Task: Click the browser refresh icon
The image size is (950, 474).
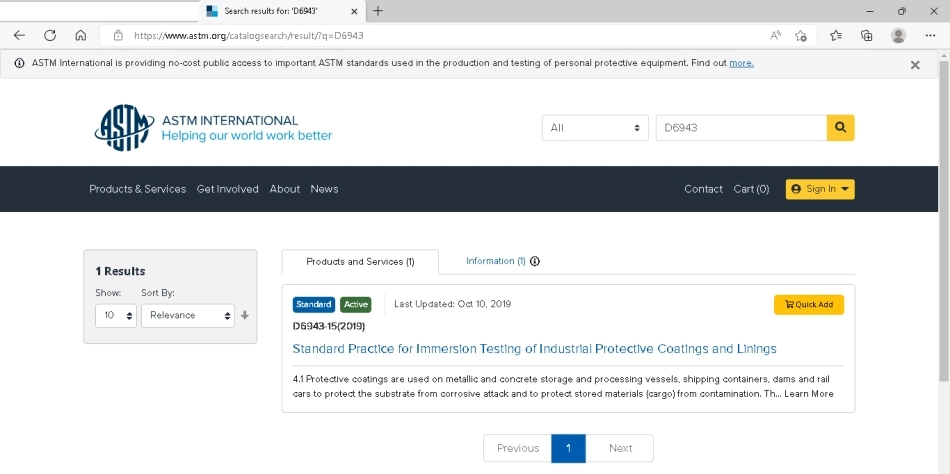Action: coord(50,35)
